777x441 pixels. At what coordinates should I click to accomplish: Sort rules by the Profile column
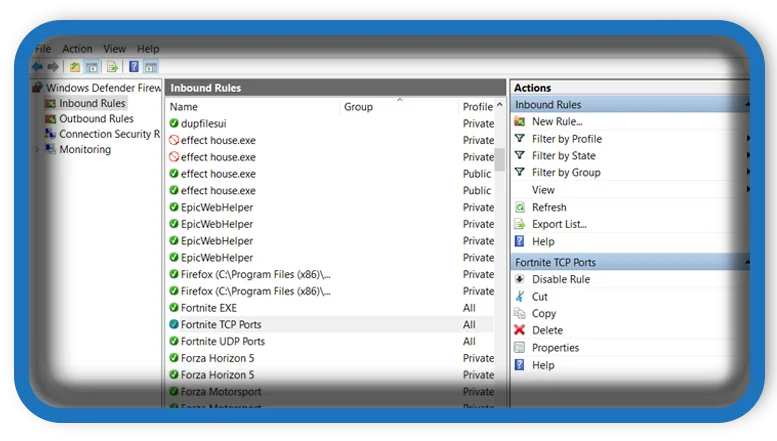(x=477, y=107)
